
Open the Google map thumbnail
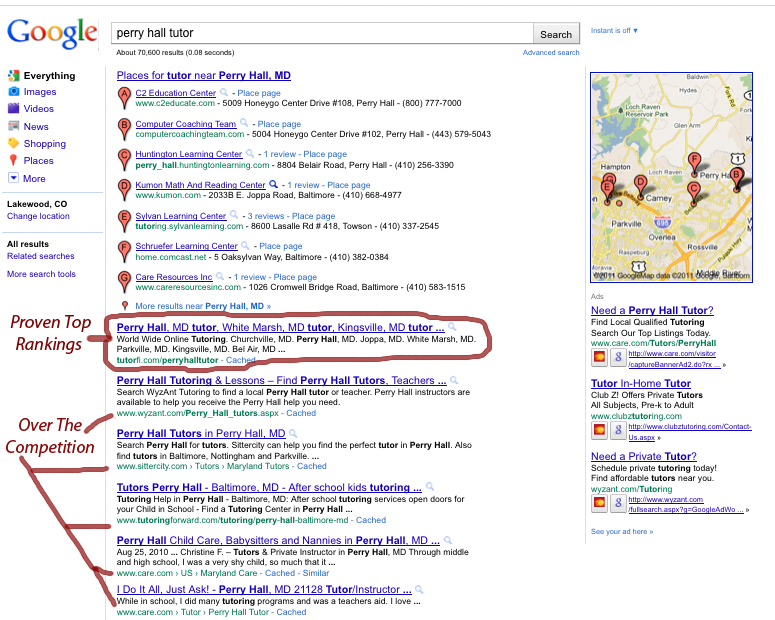(x=670, y=178)
